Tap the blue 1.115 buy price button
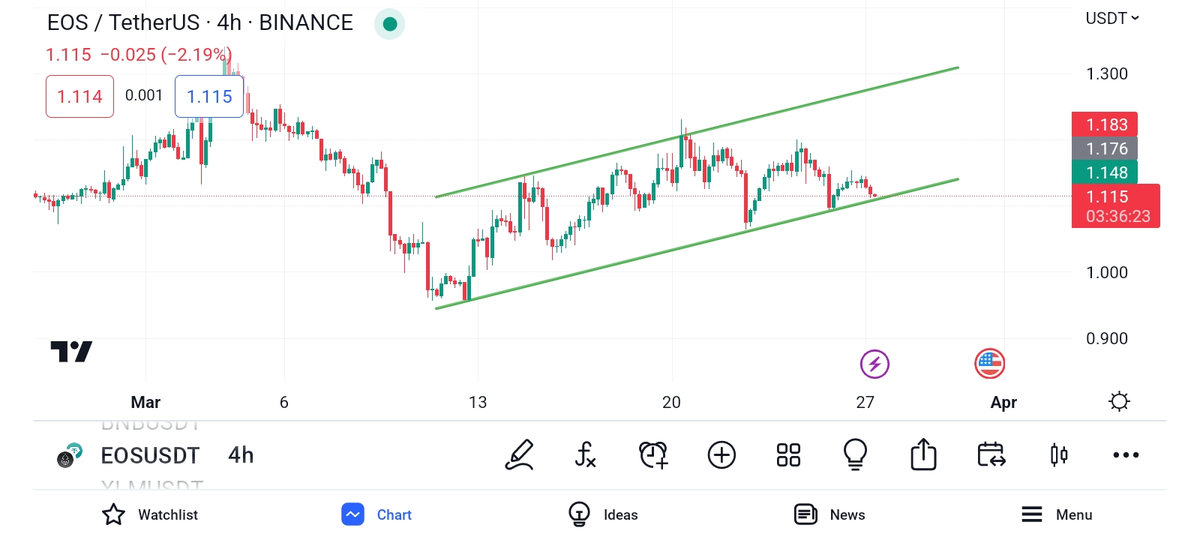This screenshot has width=1200, height=540. [x=209, y=97]
